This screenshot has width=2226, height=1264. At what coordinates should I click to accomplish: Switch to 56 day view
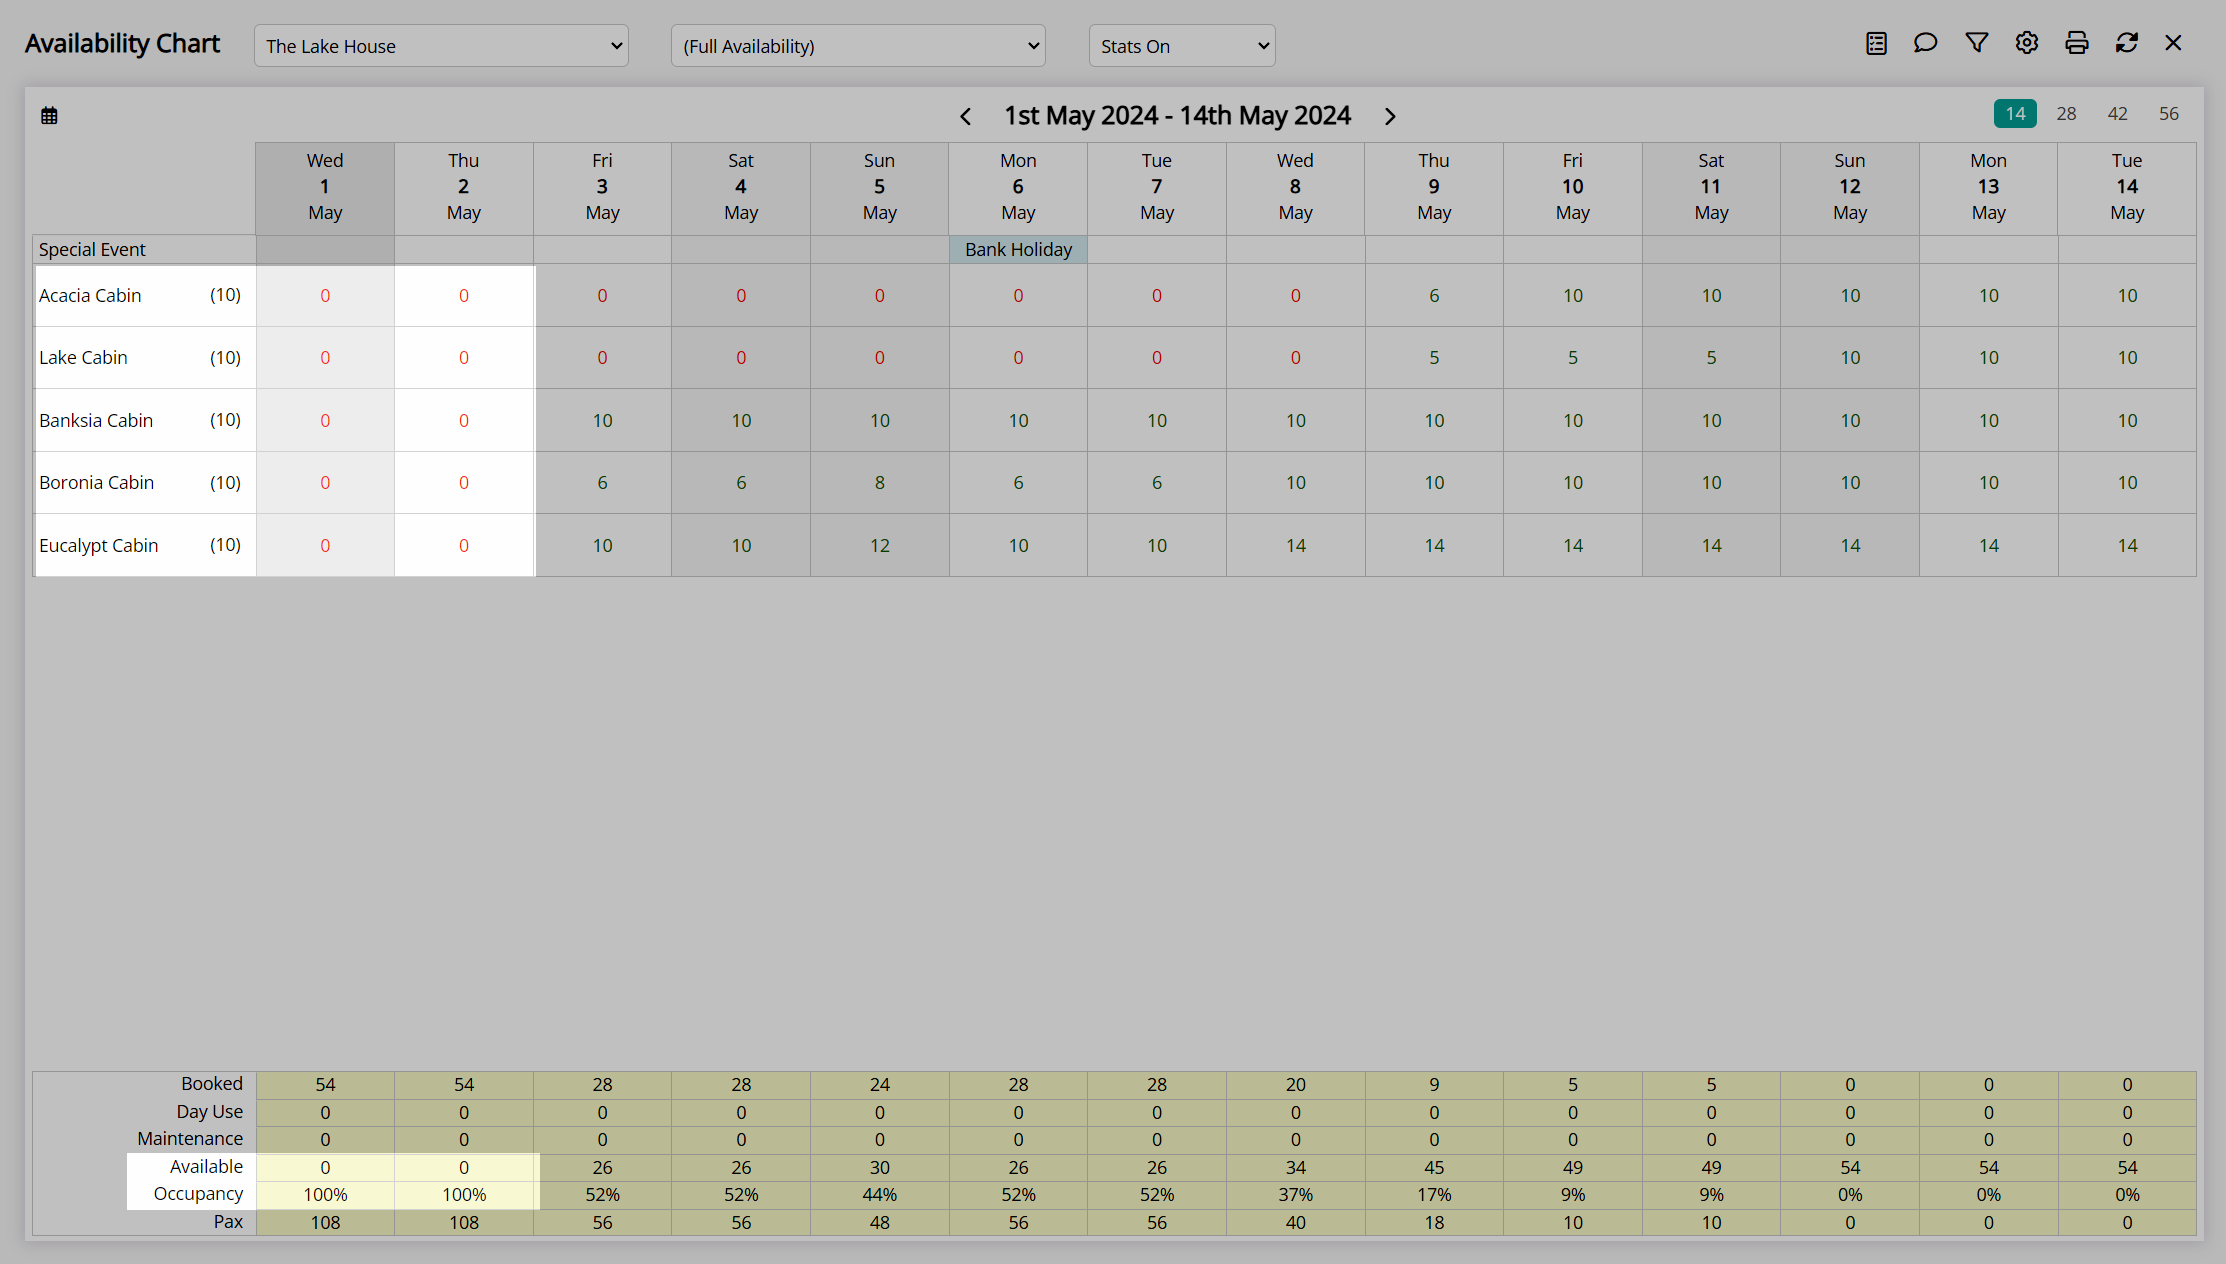pos(2168,114)
